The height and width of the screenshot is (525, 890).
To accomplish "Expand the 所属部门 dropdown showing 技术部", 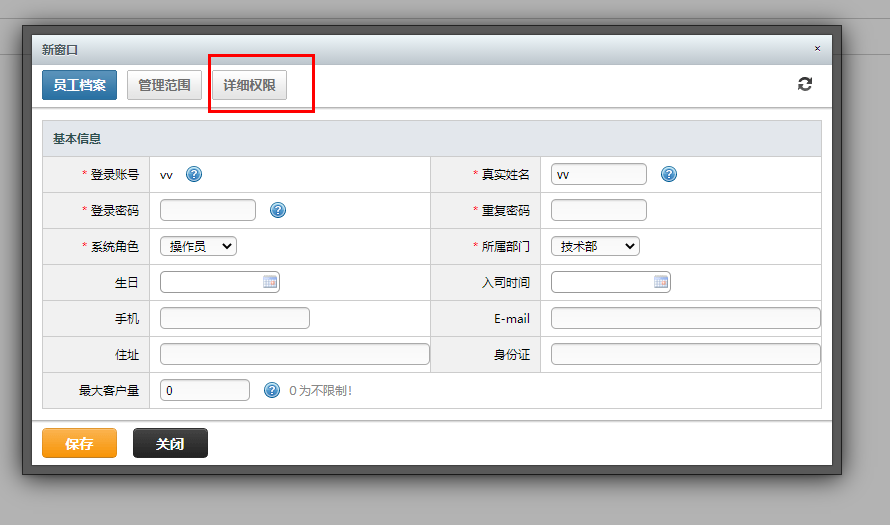I will (x=595, y=246).
